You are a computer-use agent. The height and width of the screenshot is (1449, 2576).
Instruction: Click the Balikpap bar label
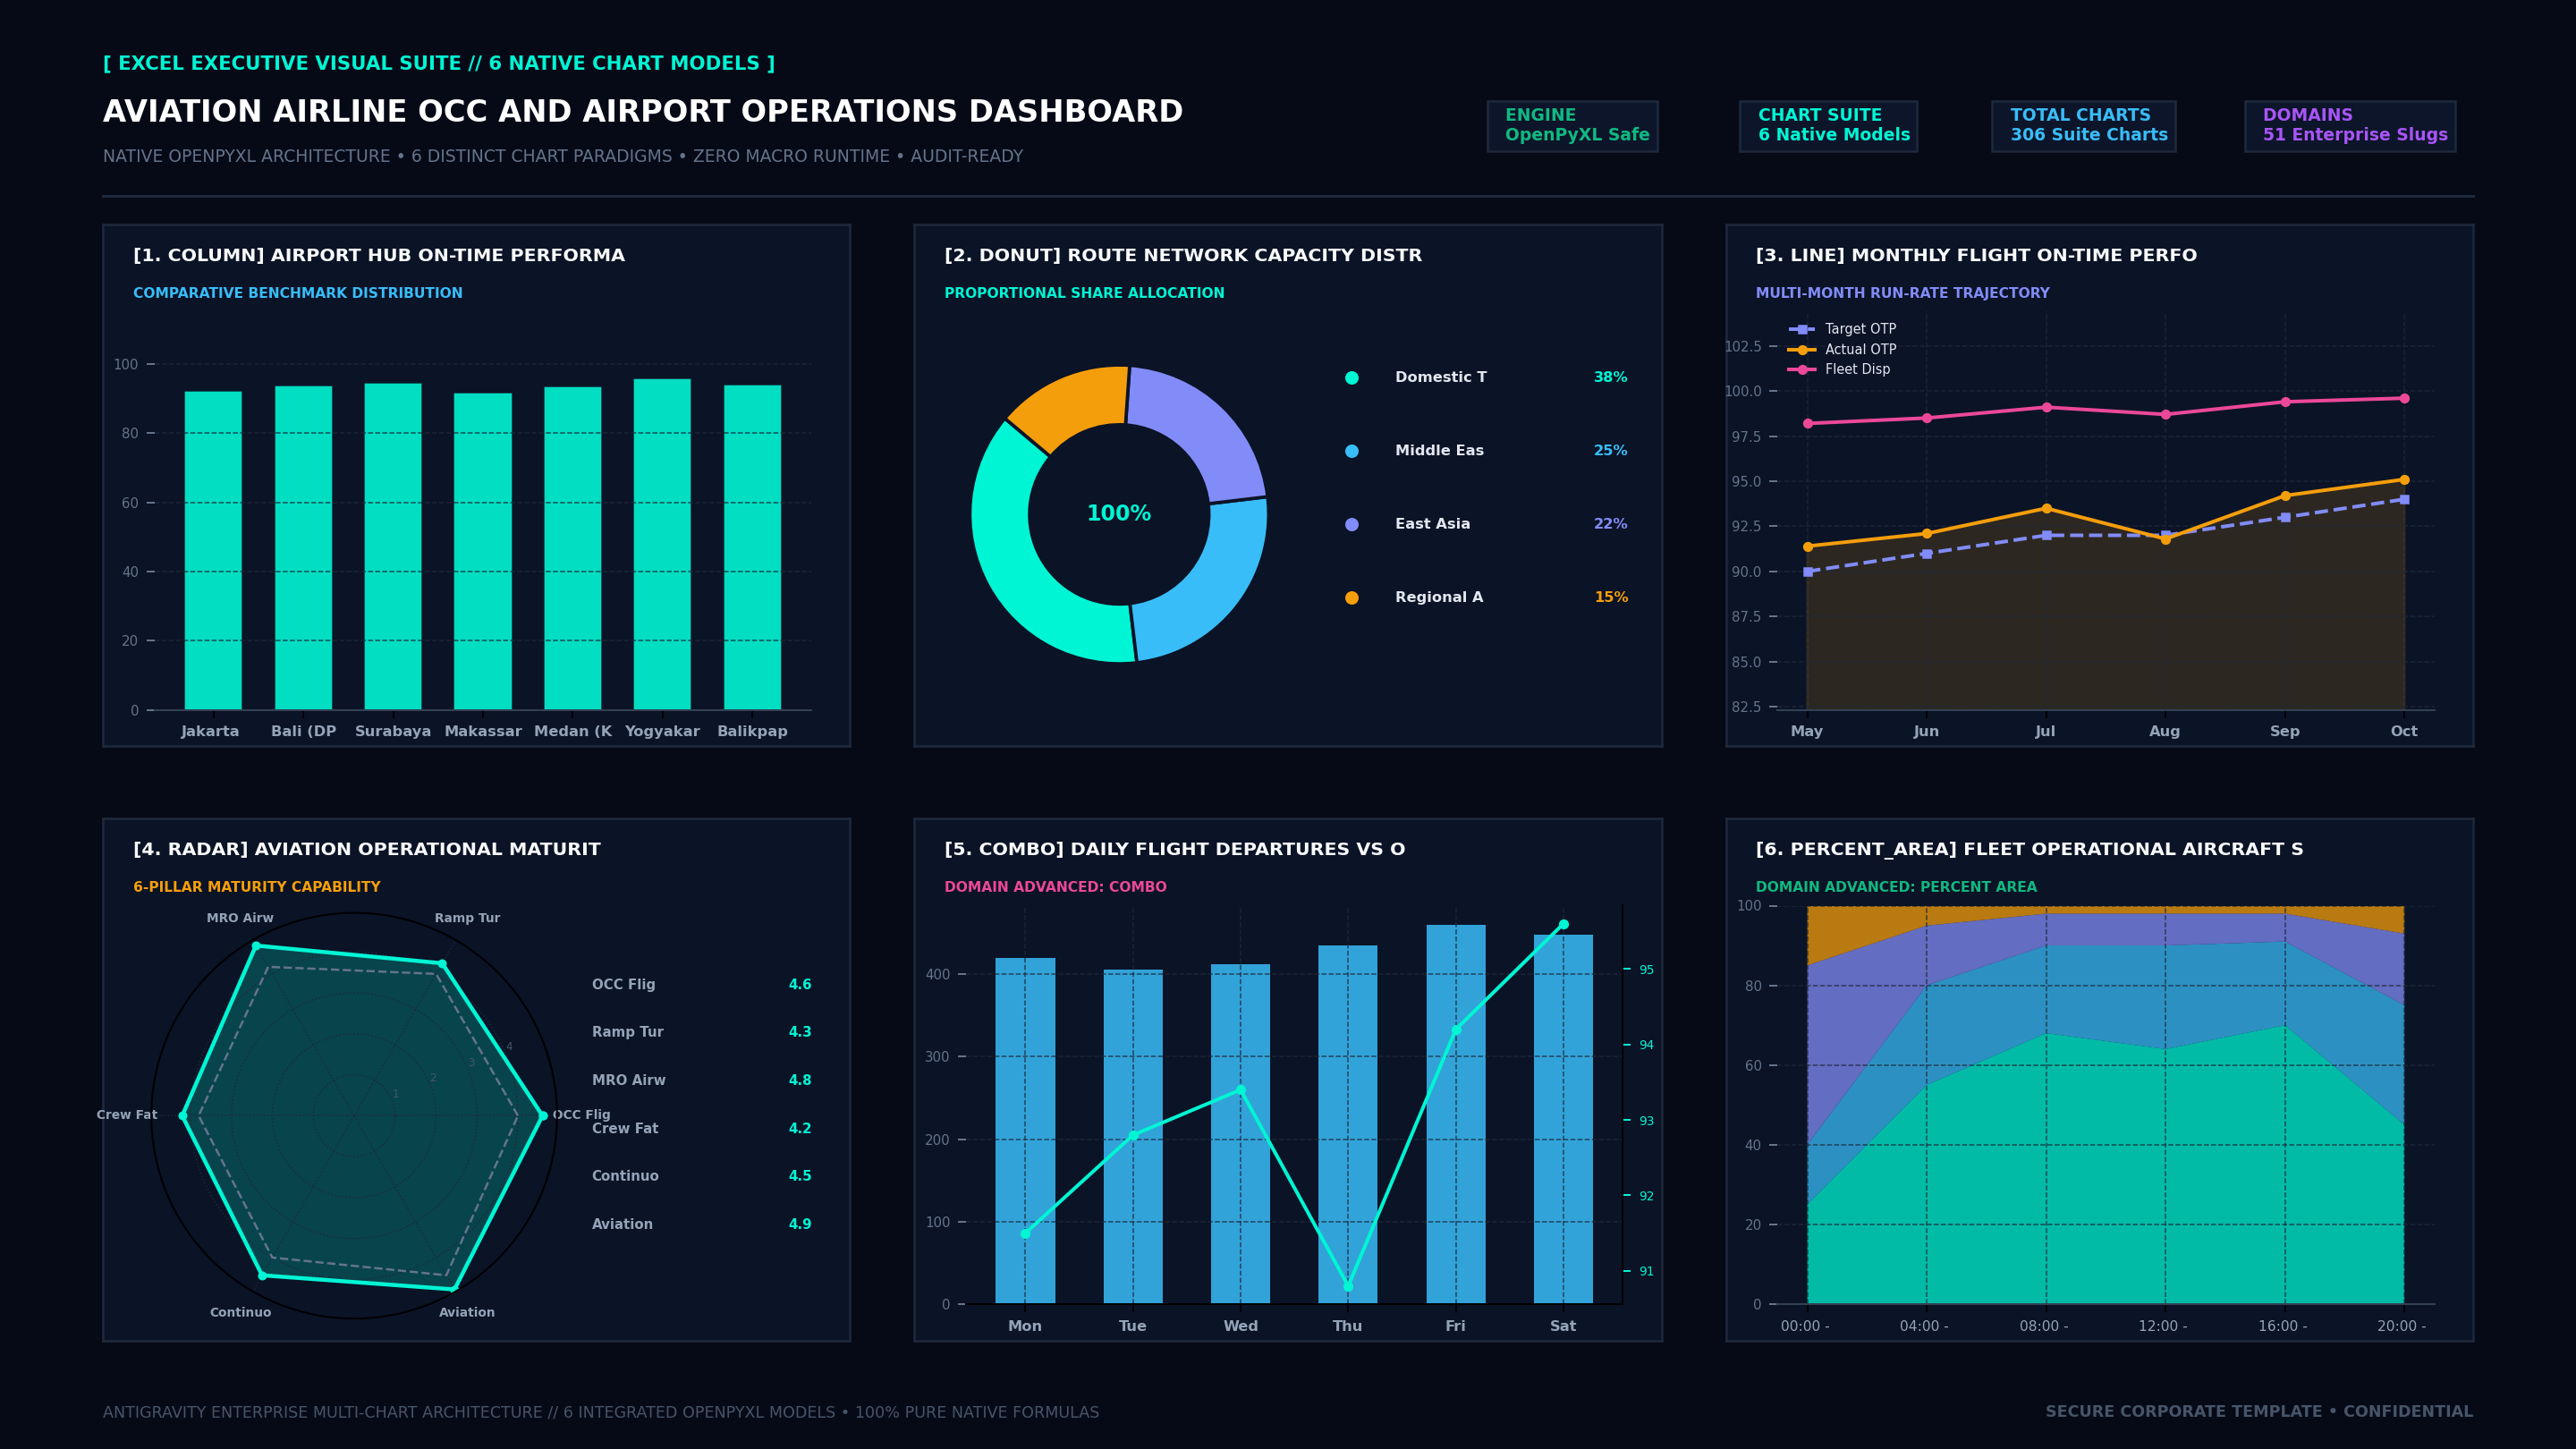[752, 731]
